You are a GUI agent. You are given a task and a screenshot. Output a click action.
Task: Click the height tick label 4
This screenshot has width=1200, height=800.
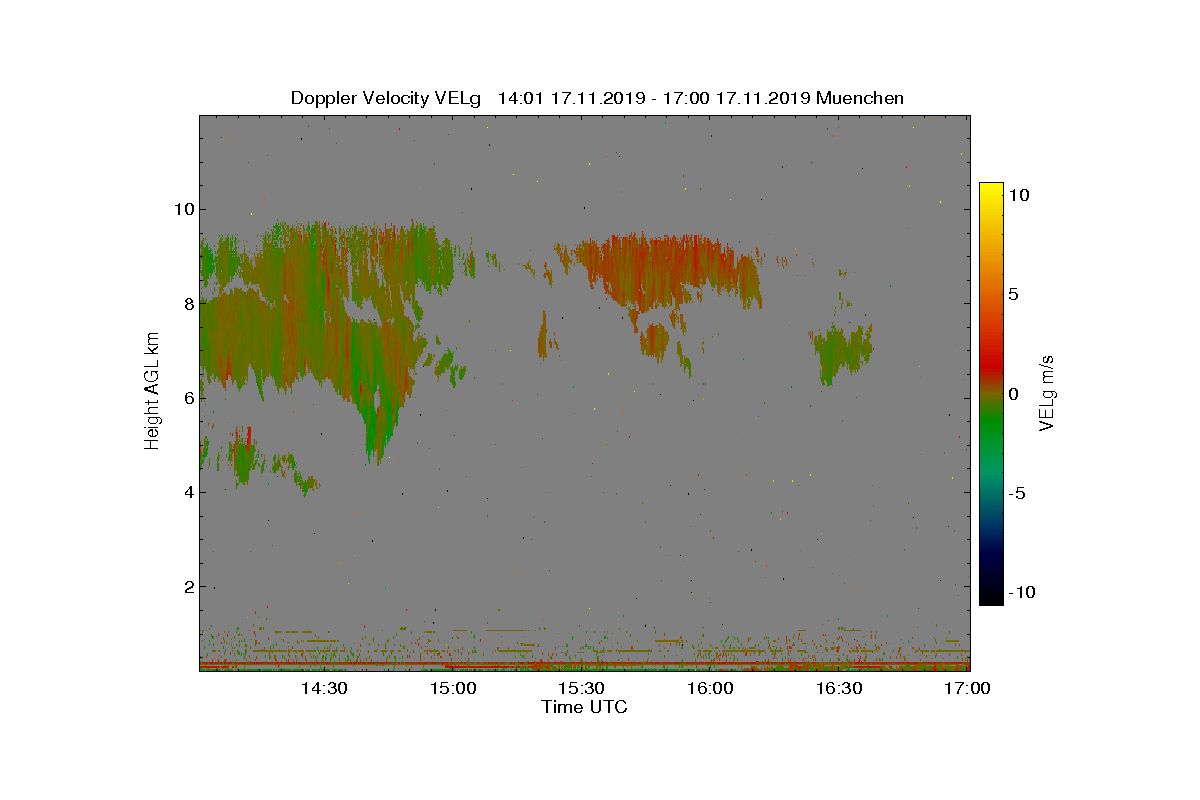[188, 492]
